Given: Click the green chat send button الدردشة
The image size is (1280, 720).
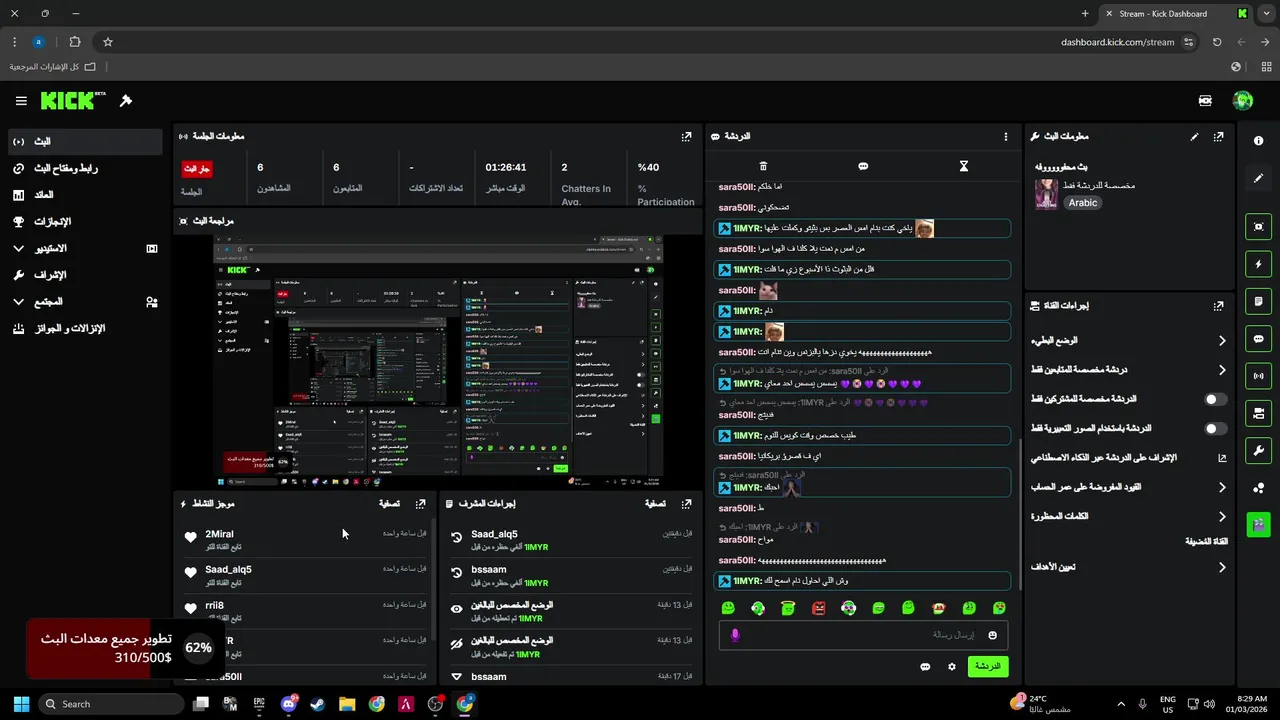Looking at the screenshot, I should 988,666.
